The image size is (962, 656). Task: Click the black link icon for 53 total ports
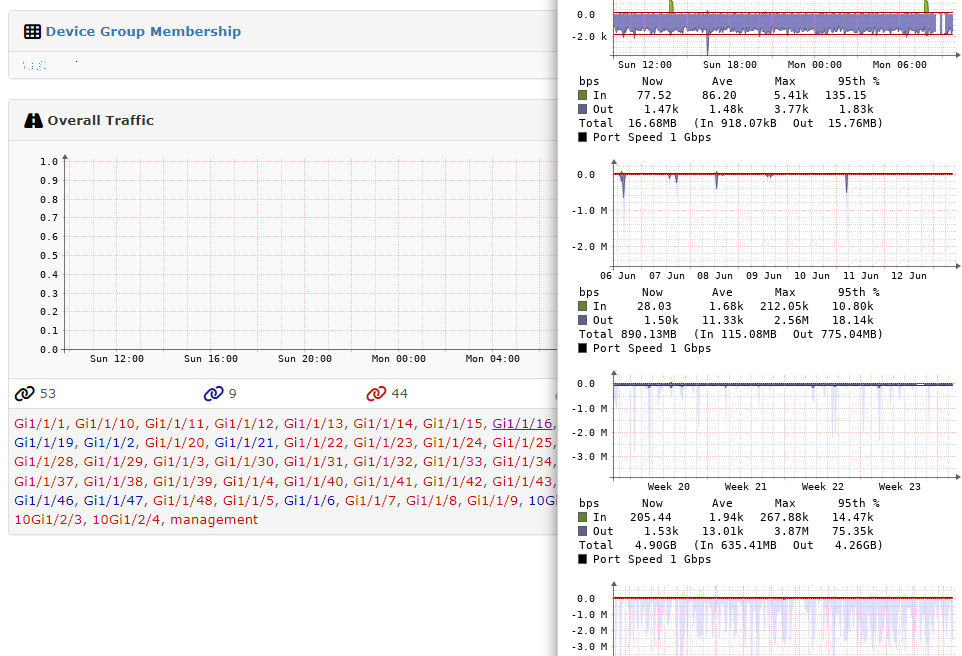(25, 393)
